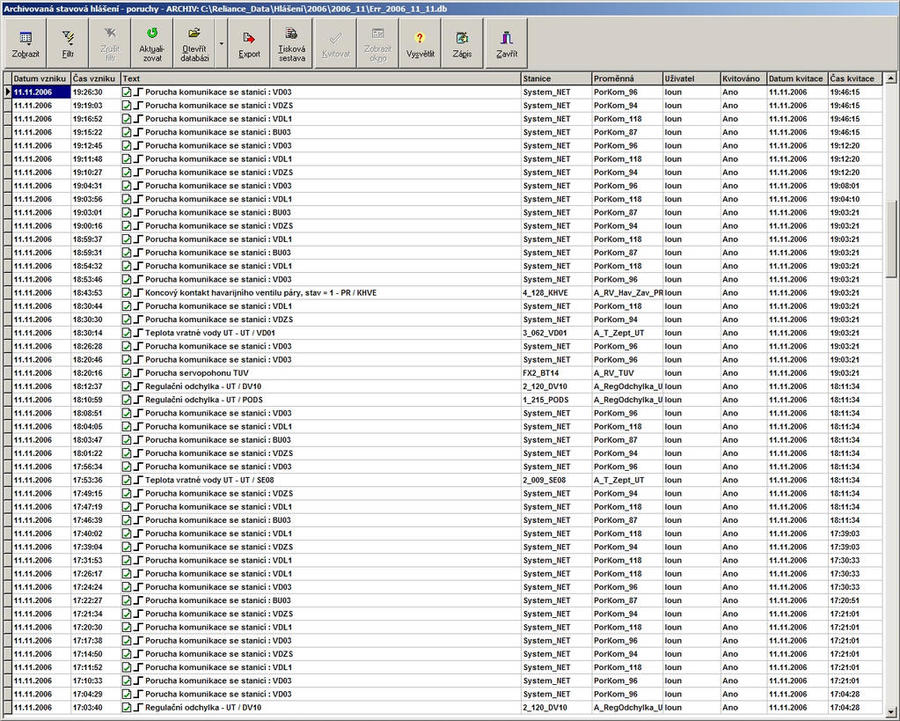Viewport: 900px width, 721px height.
Task: Click station cell 2_009_SE08
Action: pyautogui.click(x=556, y=480)
